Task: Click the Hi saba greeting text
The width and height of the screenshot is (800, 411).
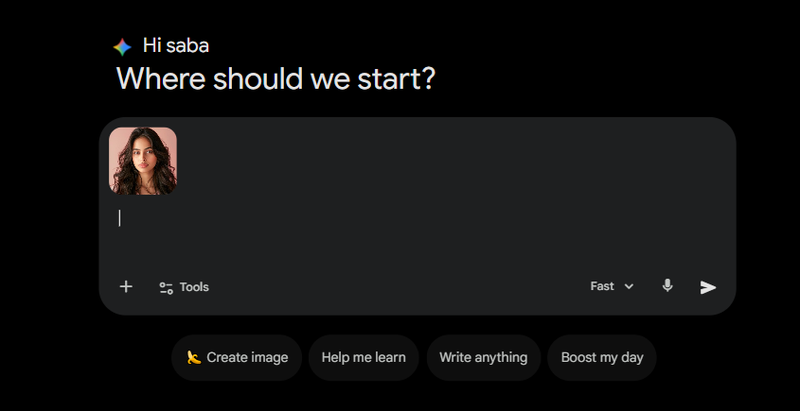Action: point(176,45)
